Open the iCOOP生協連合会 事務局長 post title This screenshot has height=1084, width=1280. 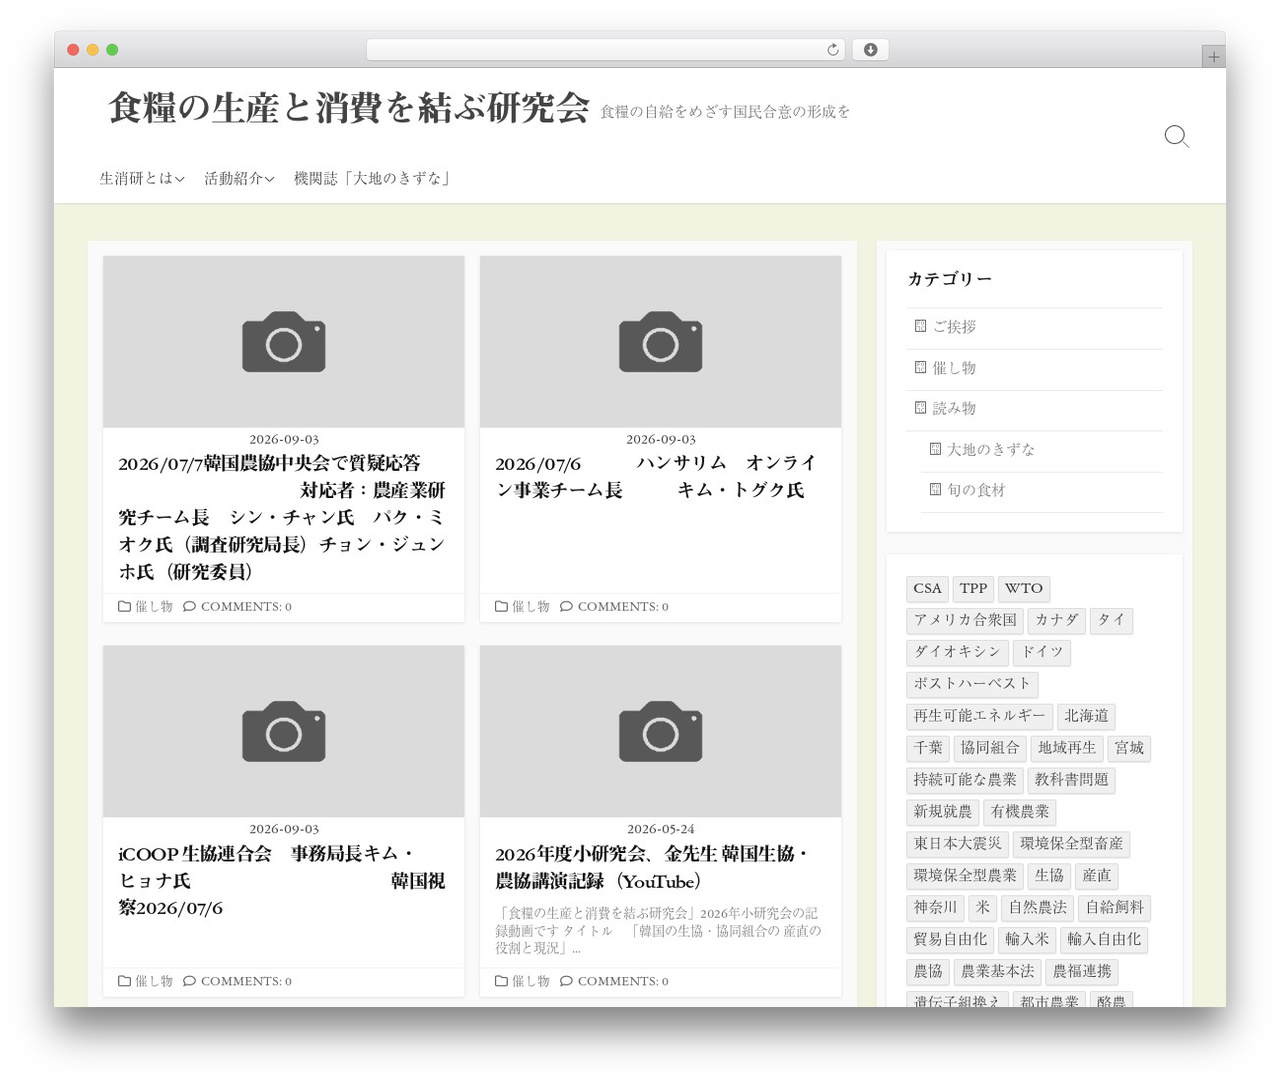283,880
